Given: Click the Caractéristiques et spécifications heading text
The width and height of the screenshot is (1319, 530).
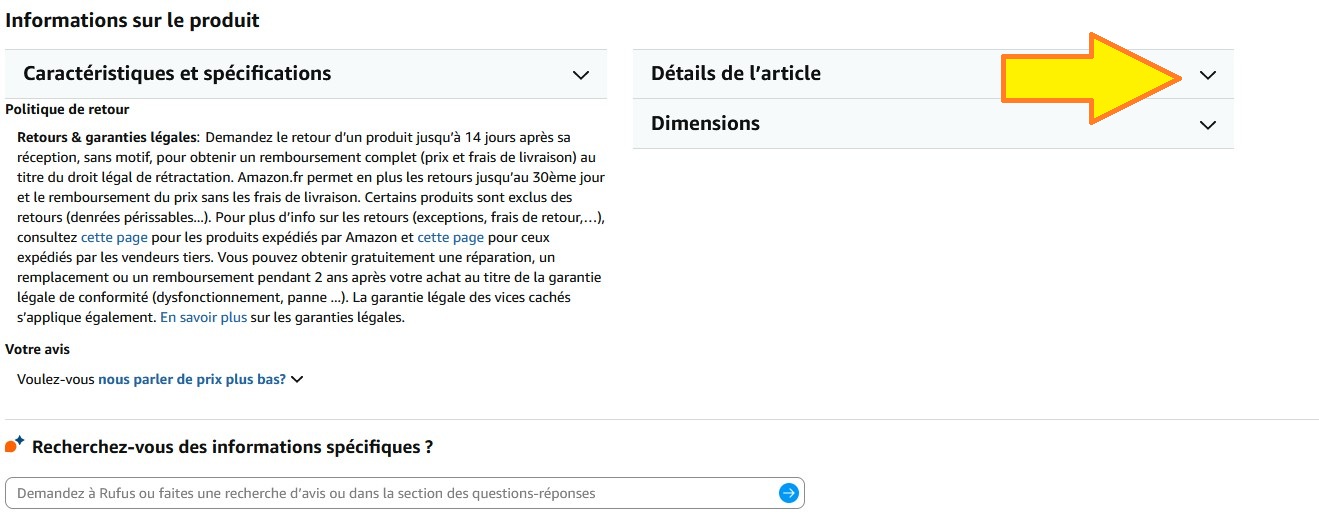Looking at the screenshot, I should (177, 73).
